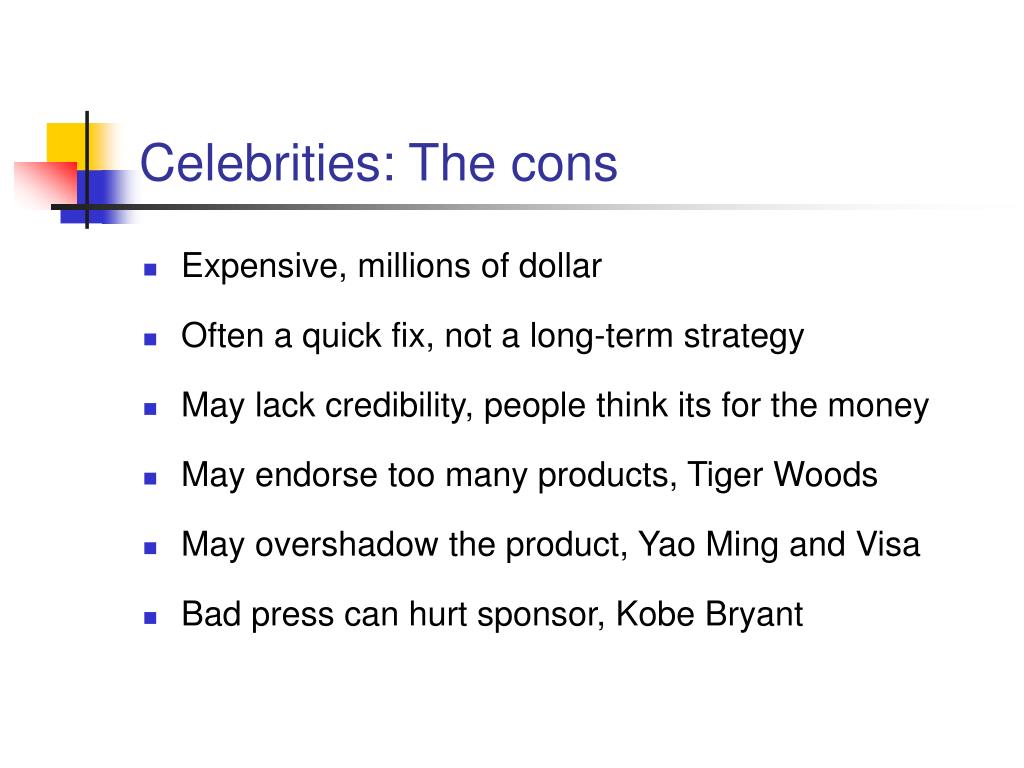Click the bullet beside 'May endorse too many products'
The image size is (1024, 768).
[x=150, y=478]
